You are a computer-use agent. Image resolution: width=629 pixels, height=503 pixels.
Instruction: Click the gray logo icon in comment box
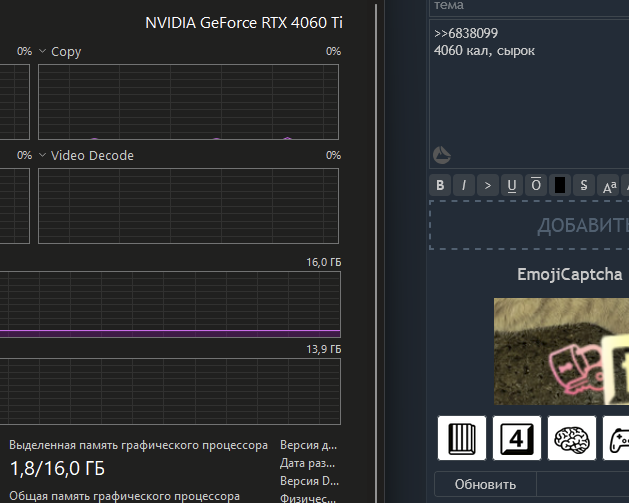pos(442,155)
